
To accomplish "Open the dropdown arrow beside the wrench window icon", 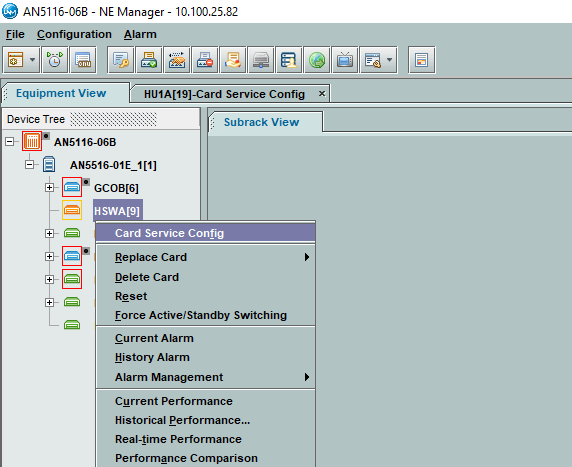I will pos(390,59).
